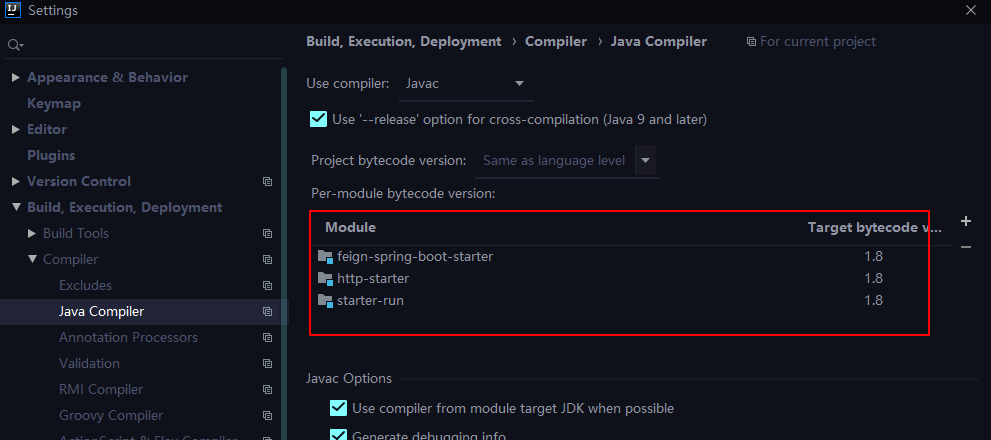The width and height of the screenshot is (991, 440).
Task: Toggle the Generate debugging info checkbox
Action: coord(338,435)
